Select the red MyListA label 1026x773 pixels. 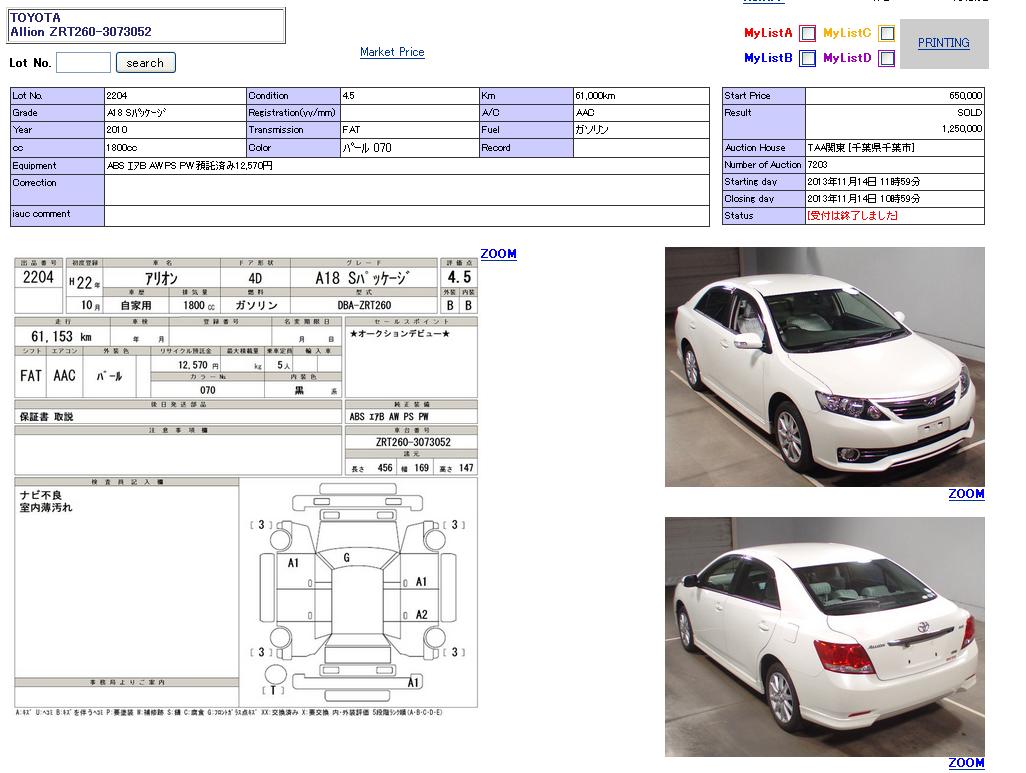(x=768, y=33)
